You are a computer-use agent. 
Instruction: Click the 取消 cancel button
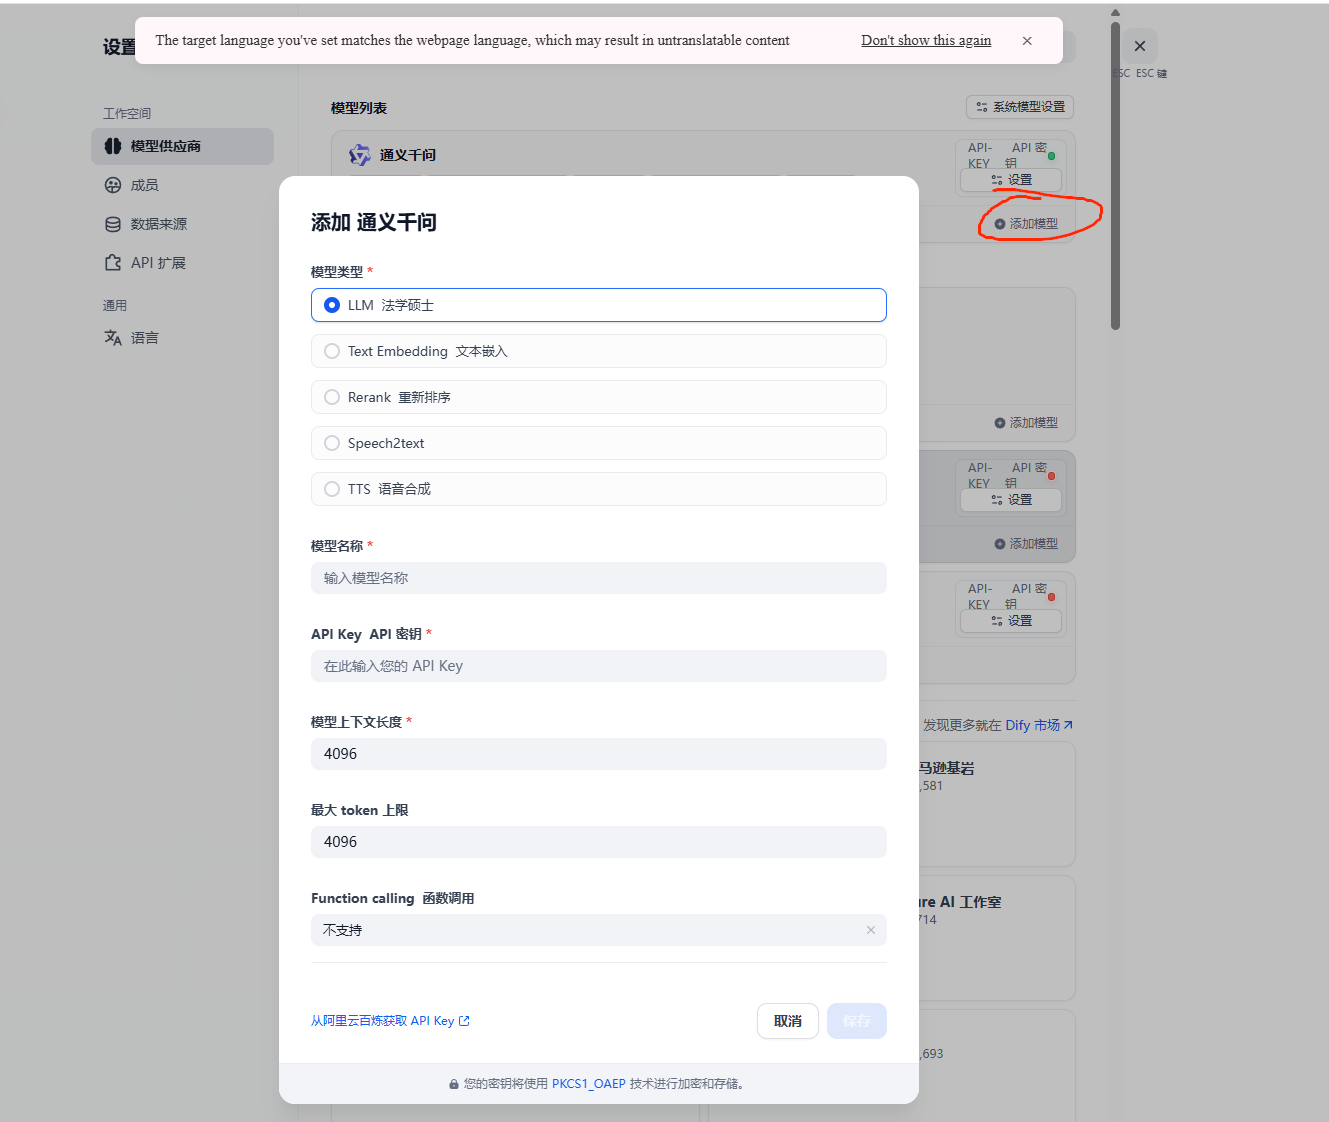click(788, 1021)
